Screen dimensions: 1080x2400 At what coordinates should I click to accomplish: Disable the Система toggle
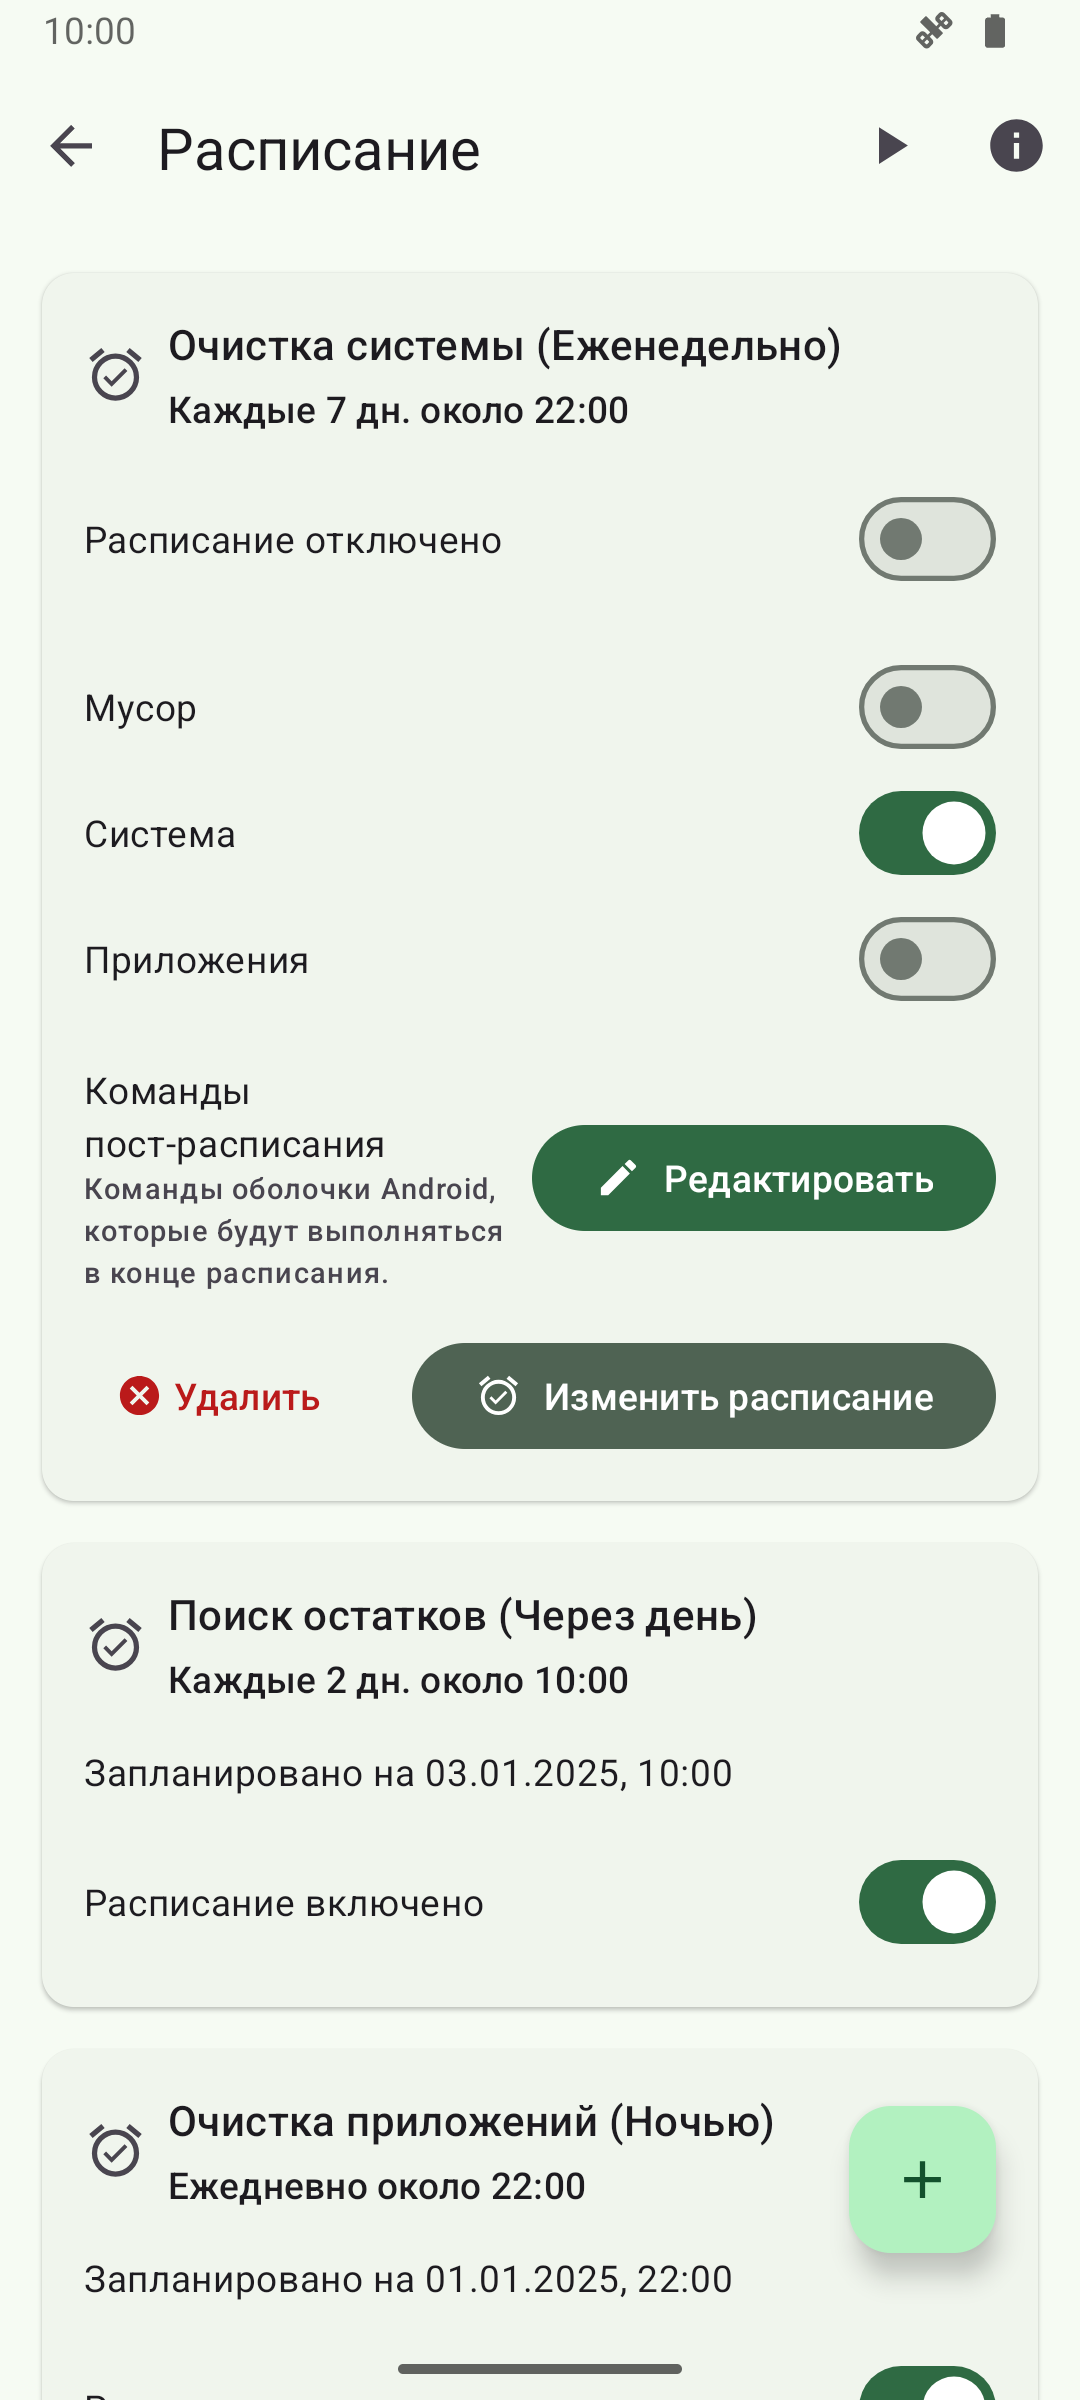(927, 833)
